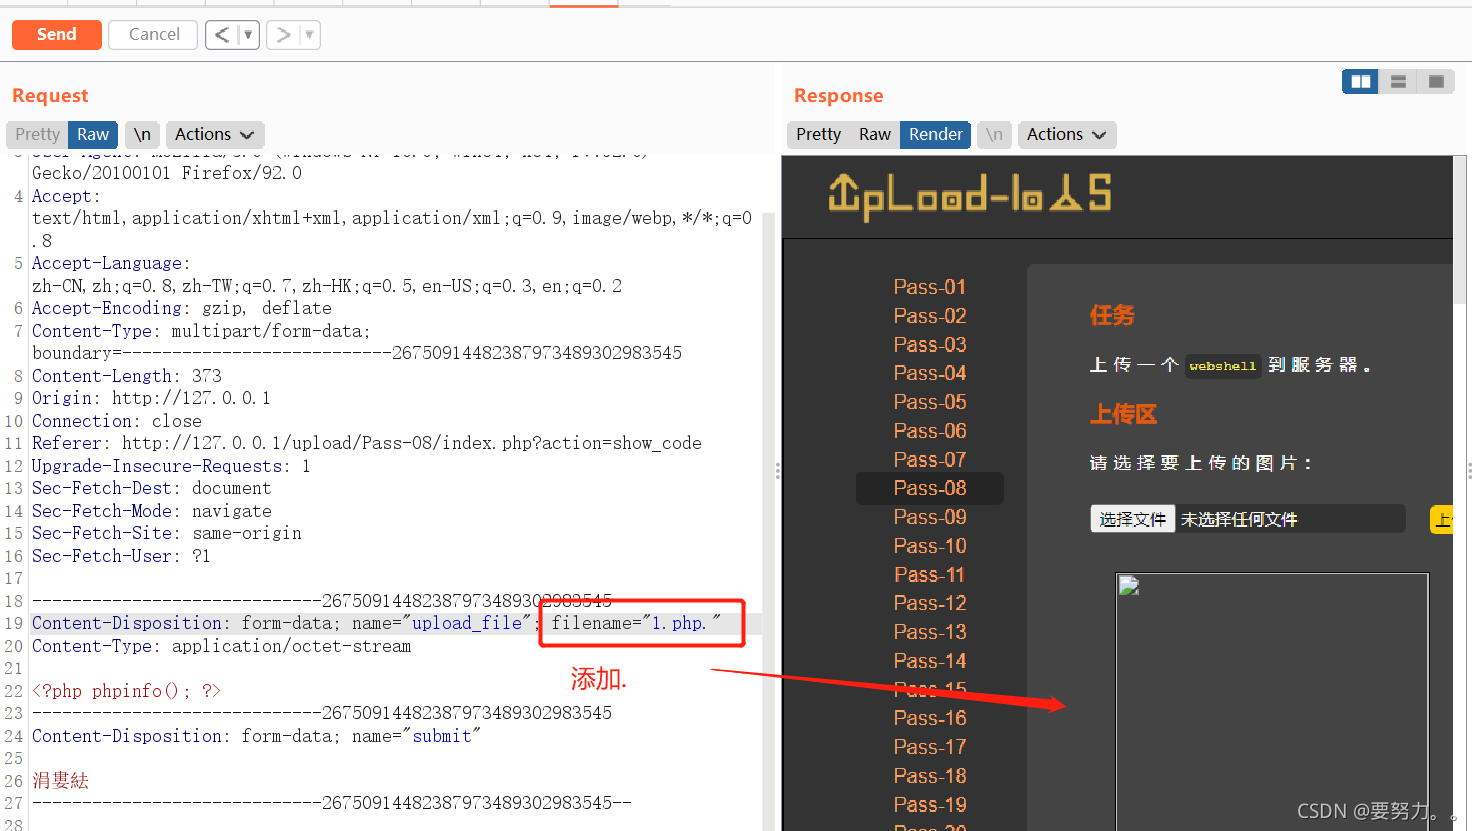
Task: Click the <?php phpinfo(); ?> payload line
Action: [x=126, y=691]
